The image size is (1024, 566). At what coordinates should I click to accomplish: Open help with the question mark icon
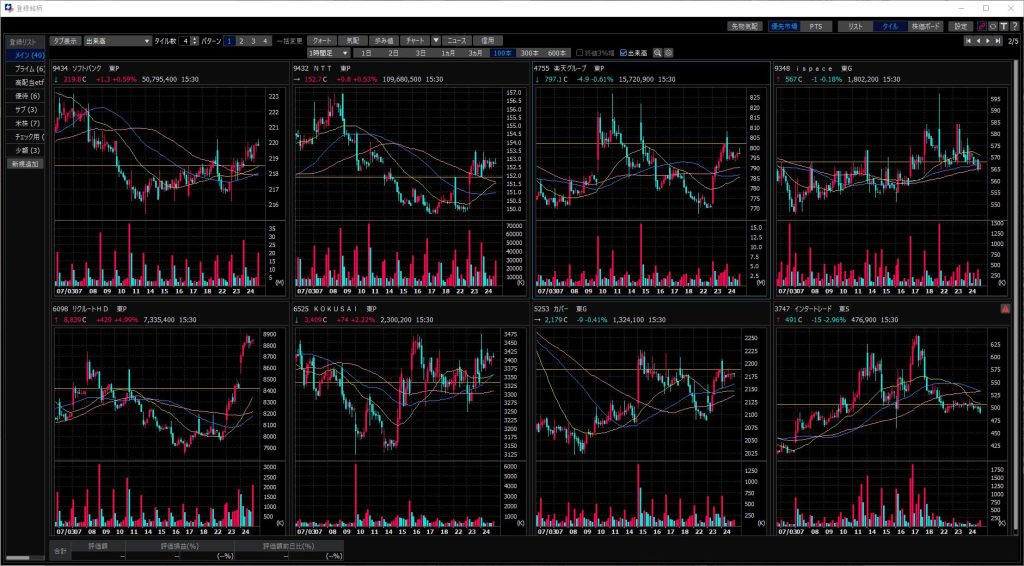[x=1014, y=26]
